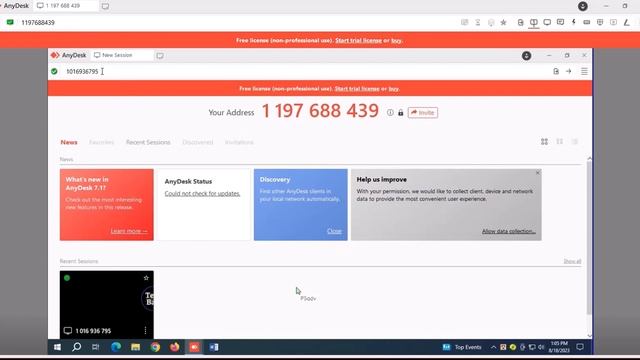Image resolution: width=640 pixels, height=360 pixels.
Task: Click the file transfer icon in outer toolbar
Action: pos(520,22)
